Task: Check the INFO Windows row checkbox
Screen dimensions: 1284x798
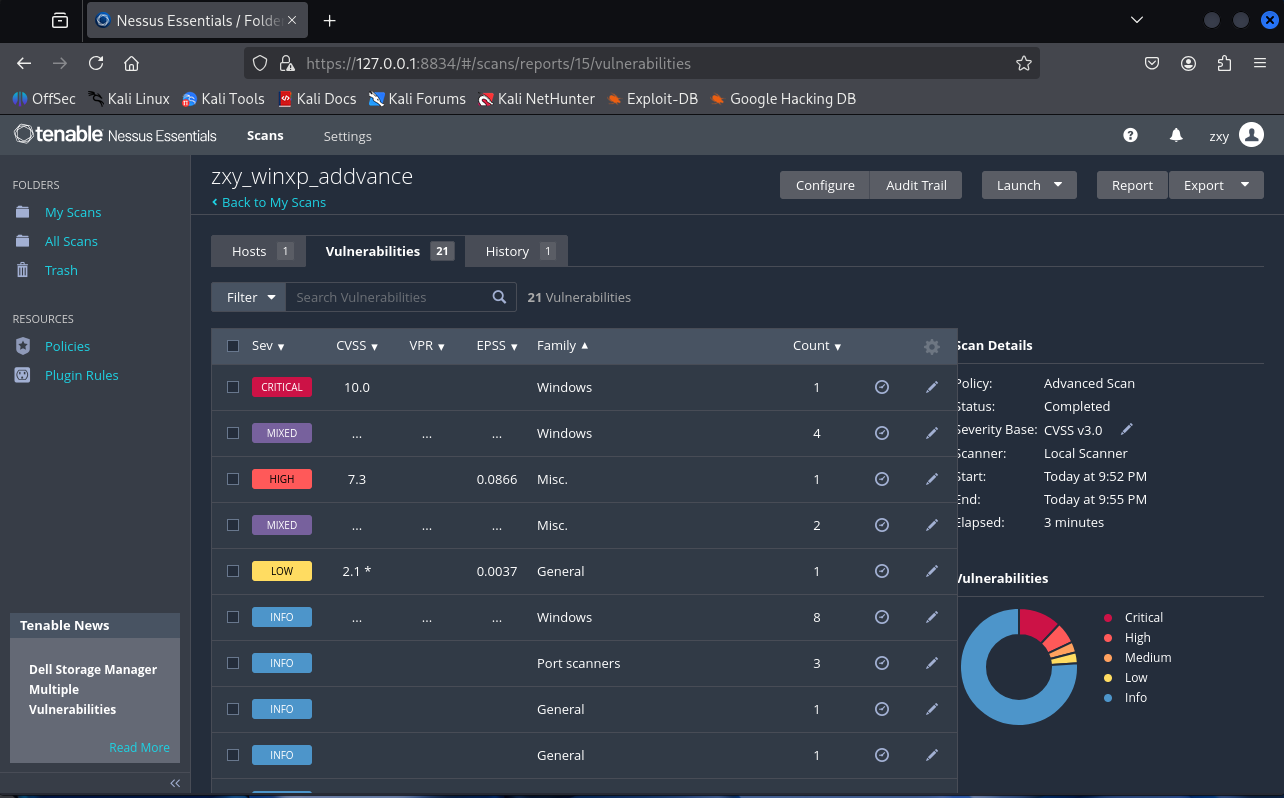Action: (x=233, y=617)
